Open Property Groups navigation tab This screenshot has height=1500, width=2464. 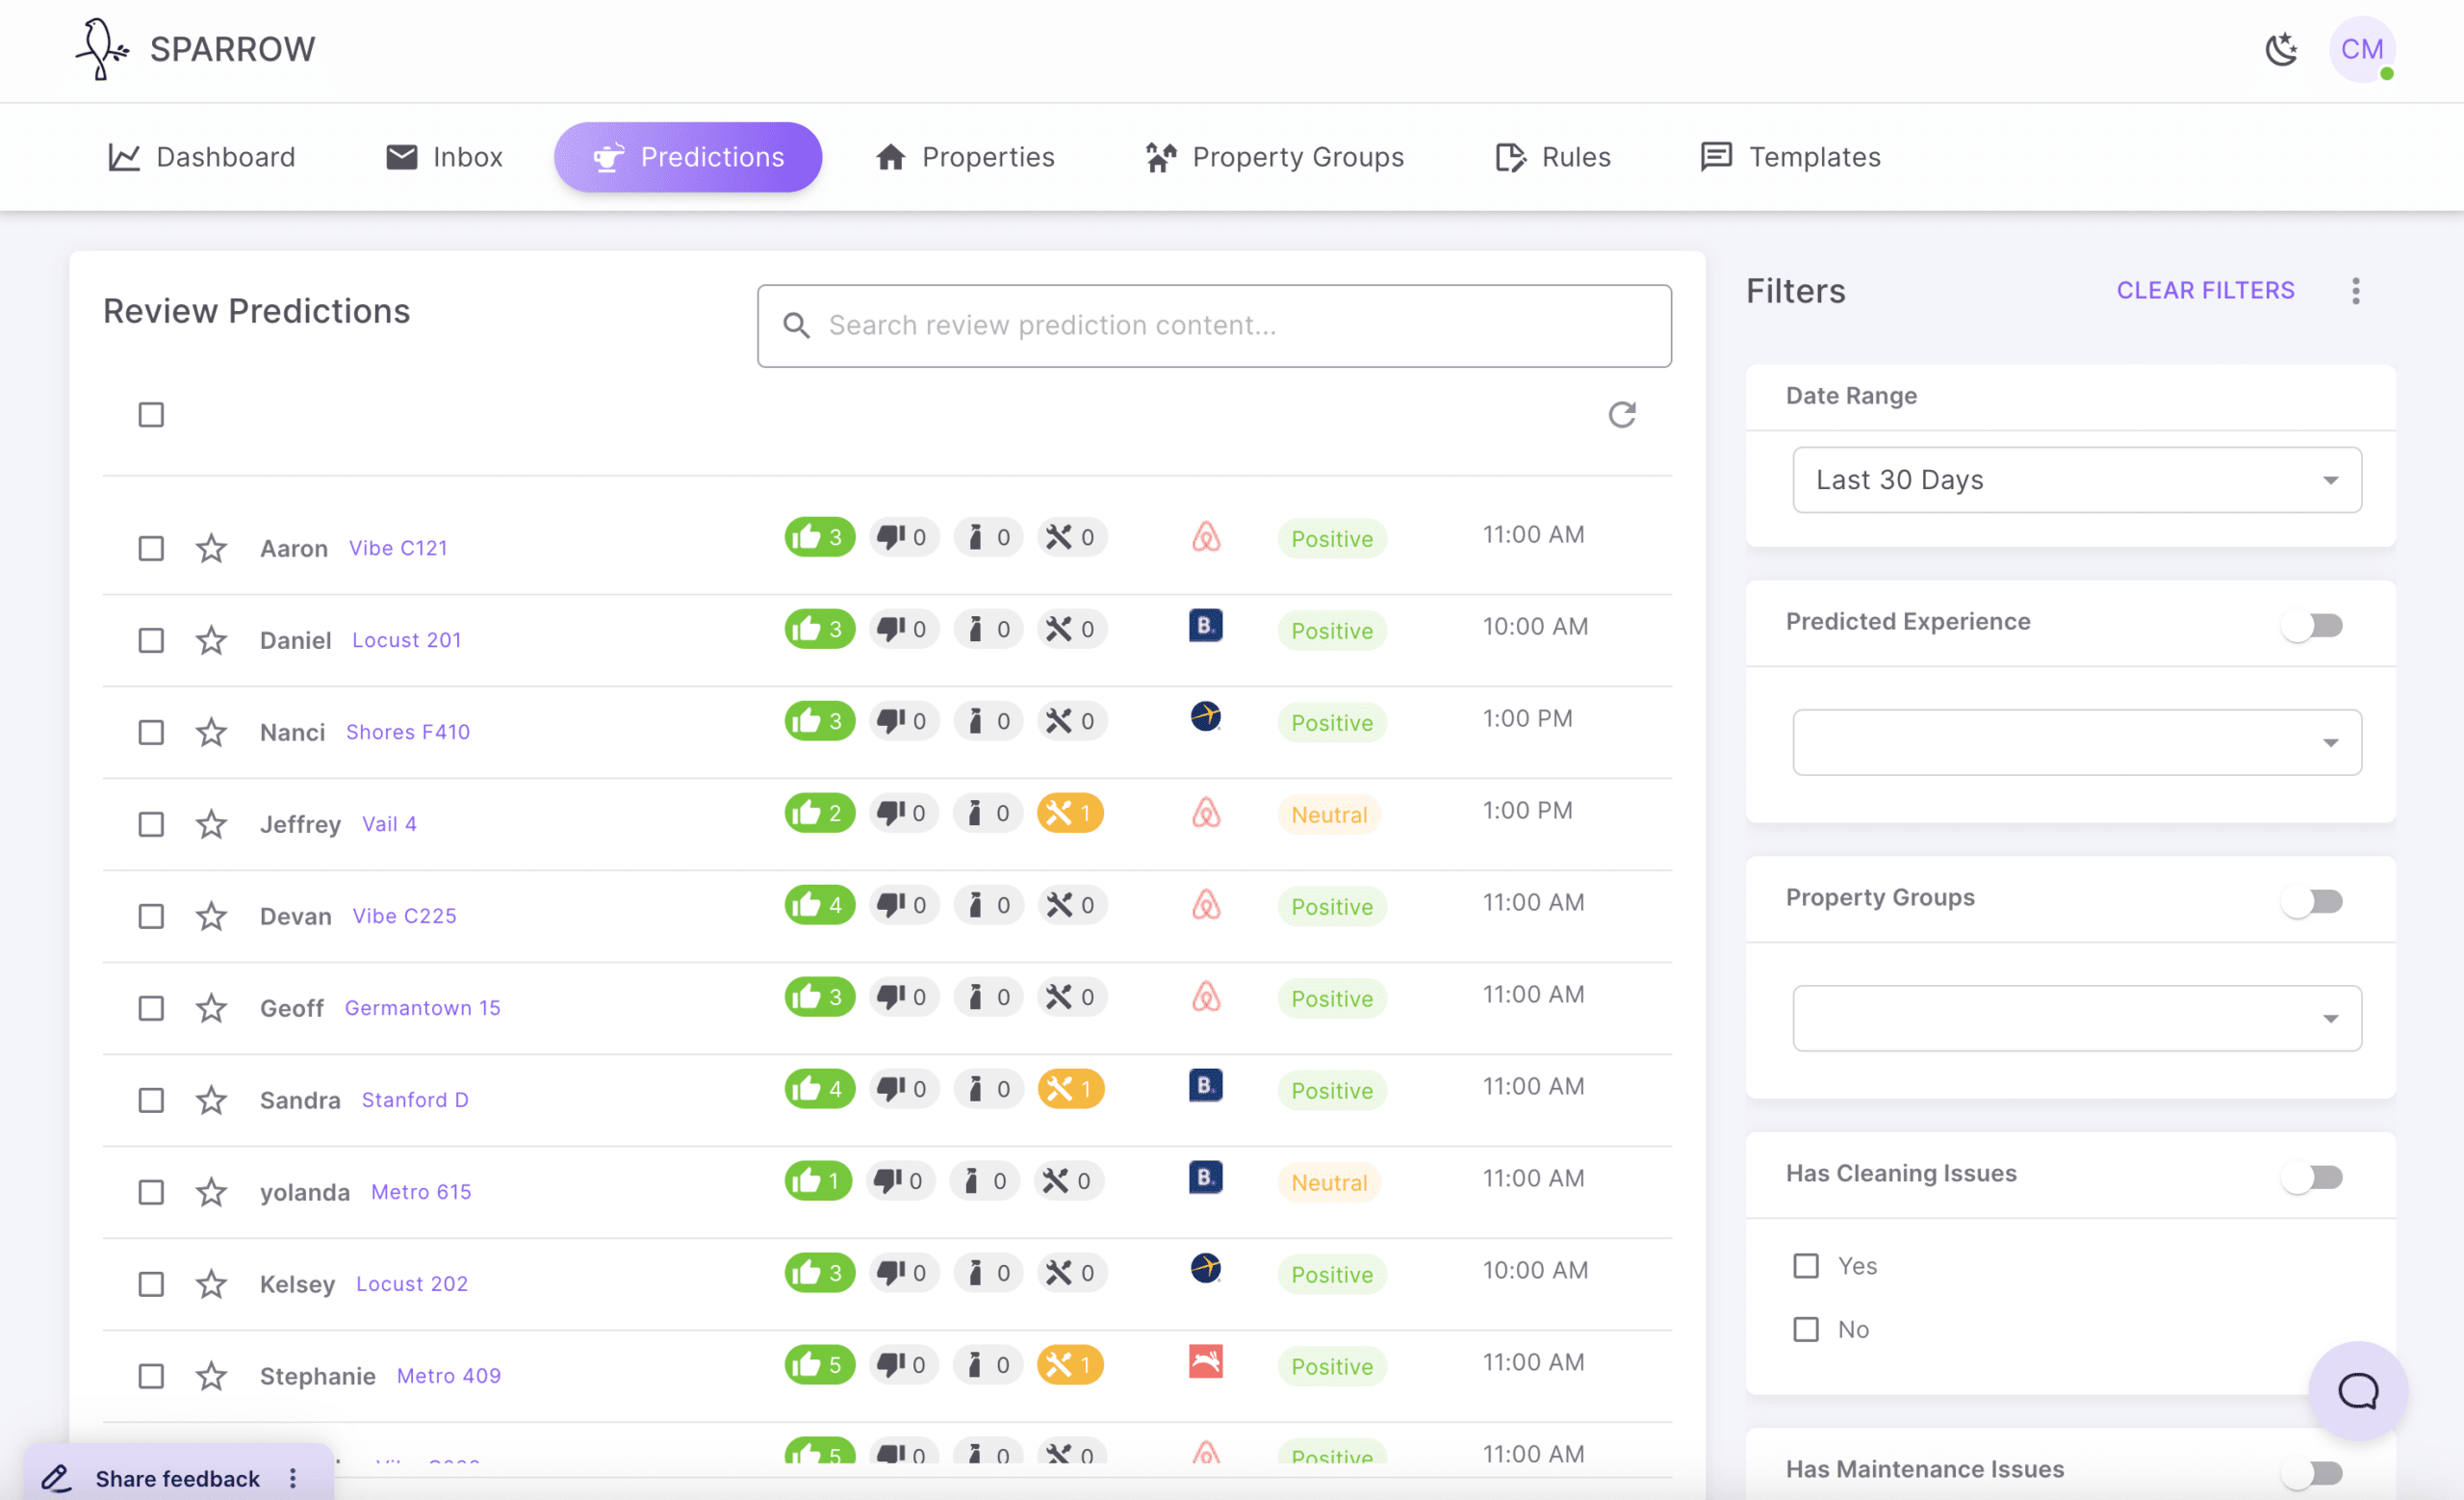1275,157
